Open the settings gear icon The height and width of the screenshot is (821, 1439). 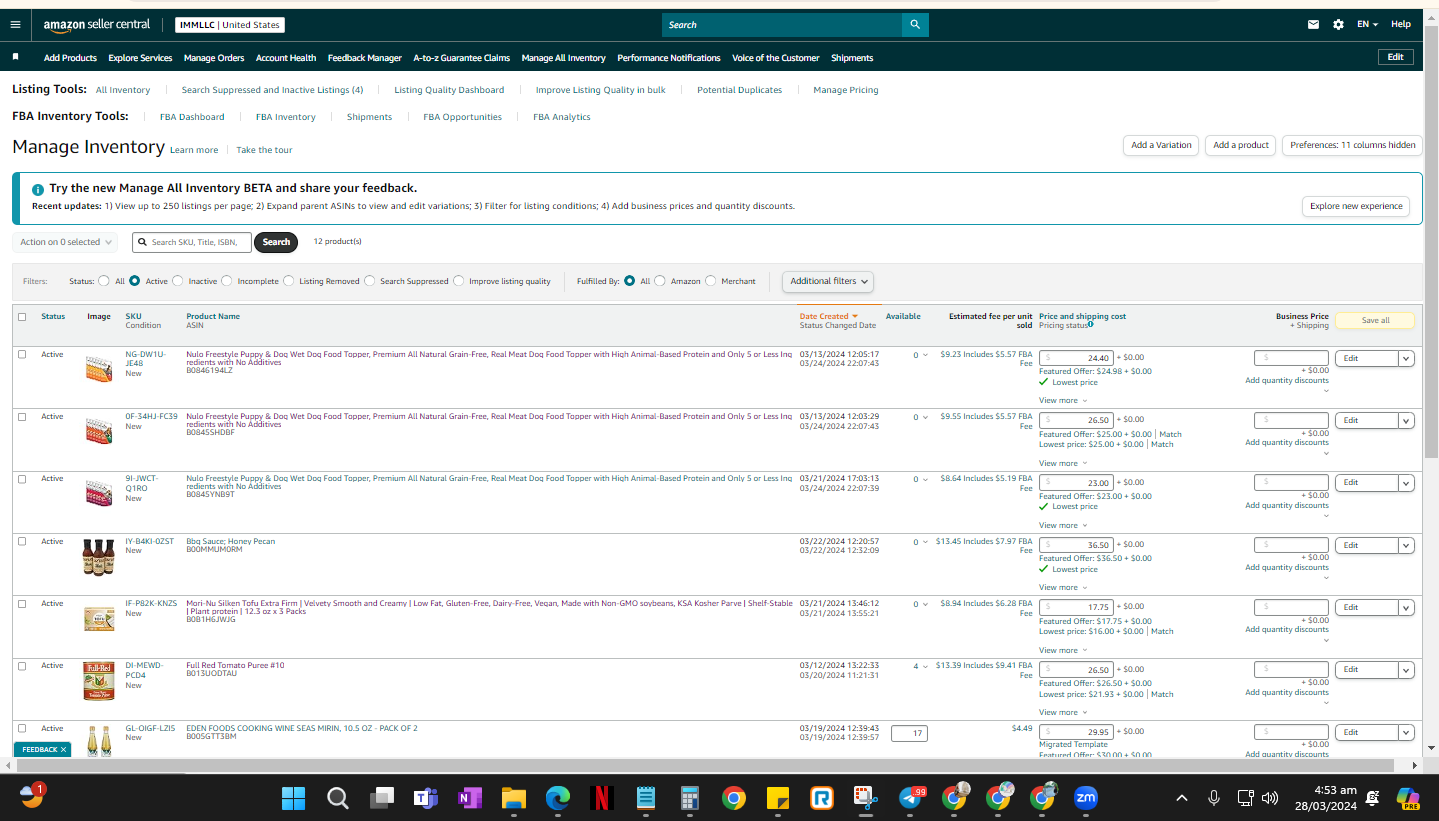coord(1338,24)
